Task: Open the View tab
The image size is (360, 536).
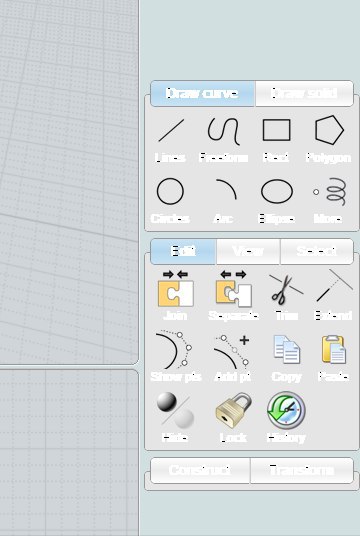Action: tap(248, 252)
